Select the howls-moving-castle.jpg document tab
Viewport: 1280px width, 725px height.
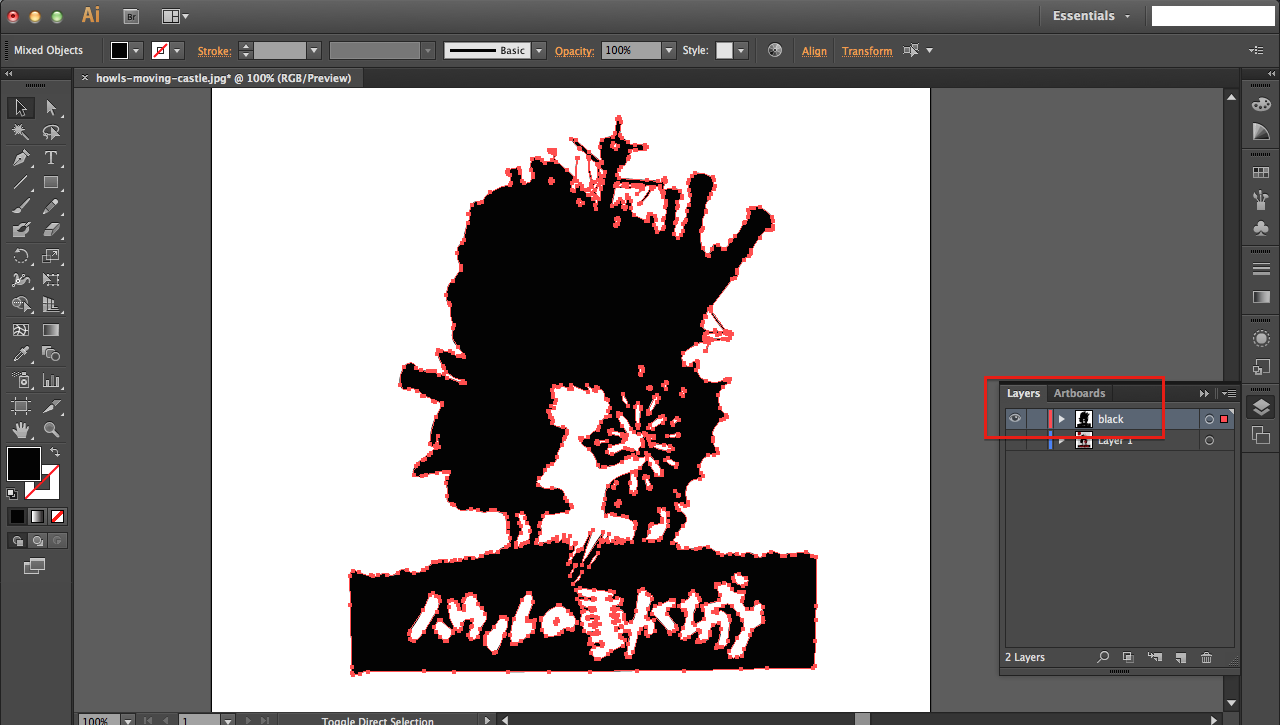[223, 78]
